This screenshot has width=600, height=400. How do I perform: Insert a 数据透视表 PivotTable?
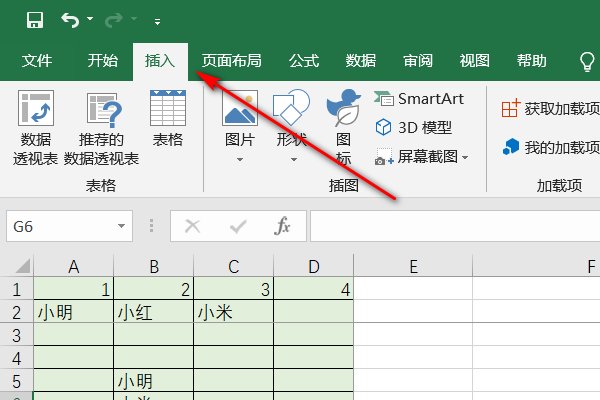[36, 128]
